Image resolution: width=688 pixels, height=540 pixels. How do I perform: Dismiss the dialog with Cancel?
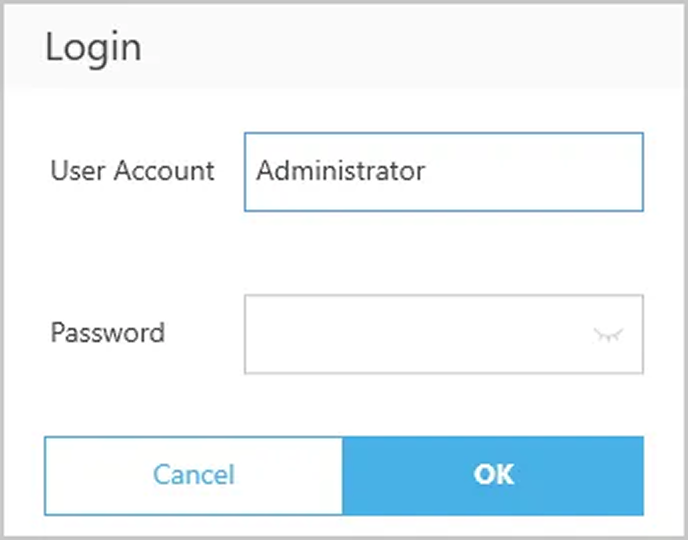[x=194, y=474]
